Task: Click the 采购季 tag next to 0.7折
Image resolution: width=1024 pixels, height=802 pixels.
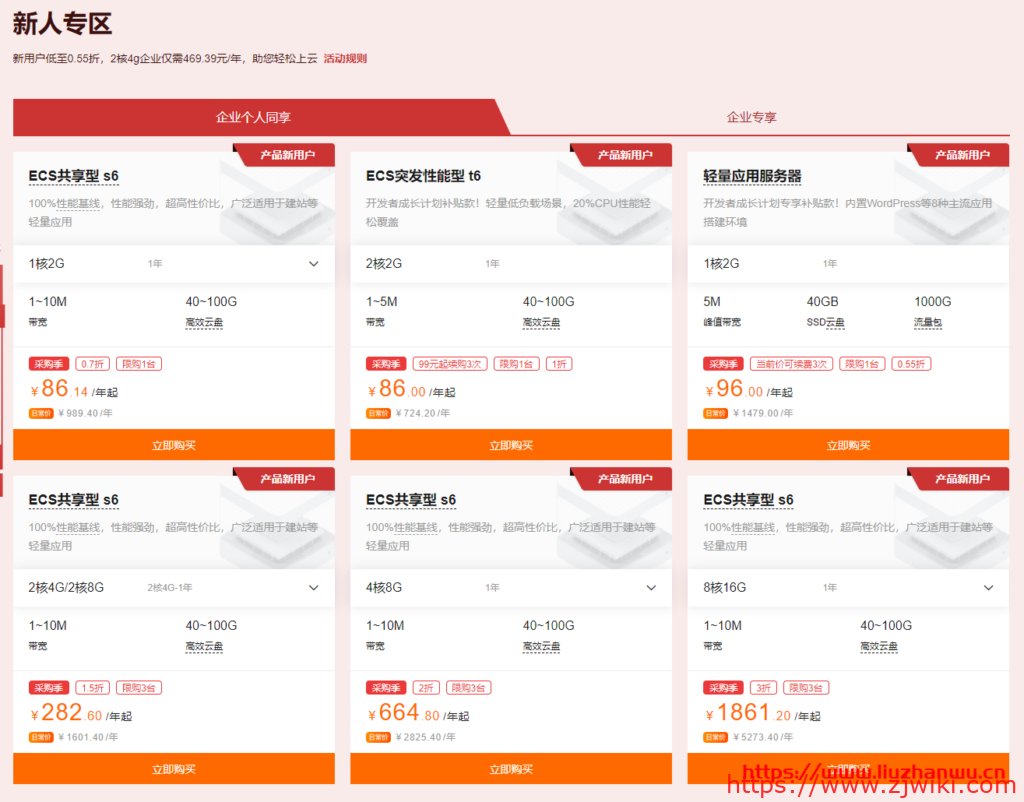Action: point(49,364)
